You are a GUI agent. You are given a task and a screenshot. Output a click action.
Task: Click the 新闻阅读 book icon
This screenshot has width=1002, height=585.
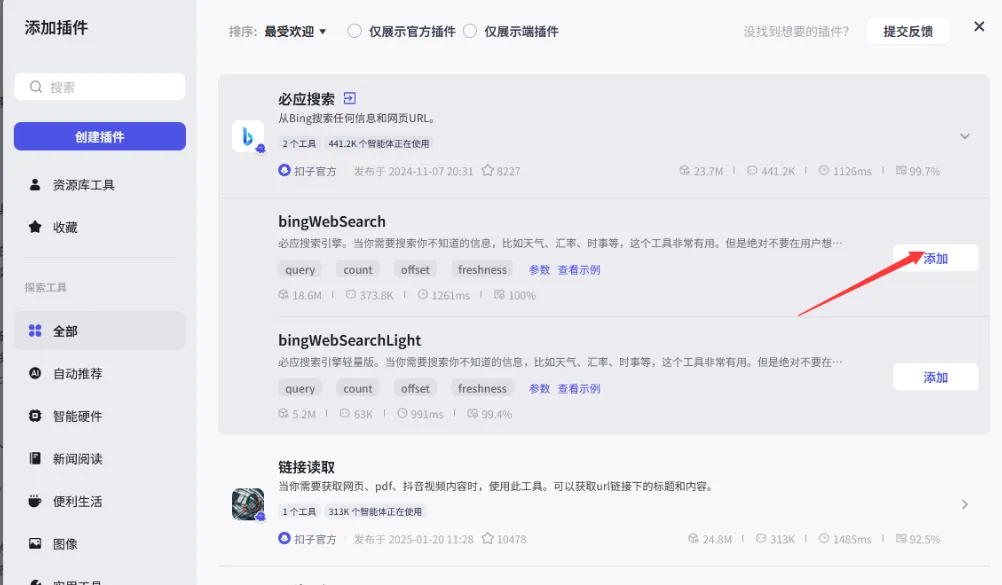point(35,458)
